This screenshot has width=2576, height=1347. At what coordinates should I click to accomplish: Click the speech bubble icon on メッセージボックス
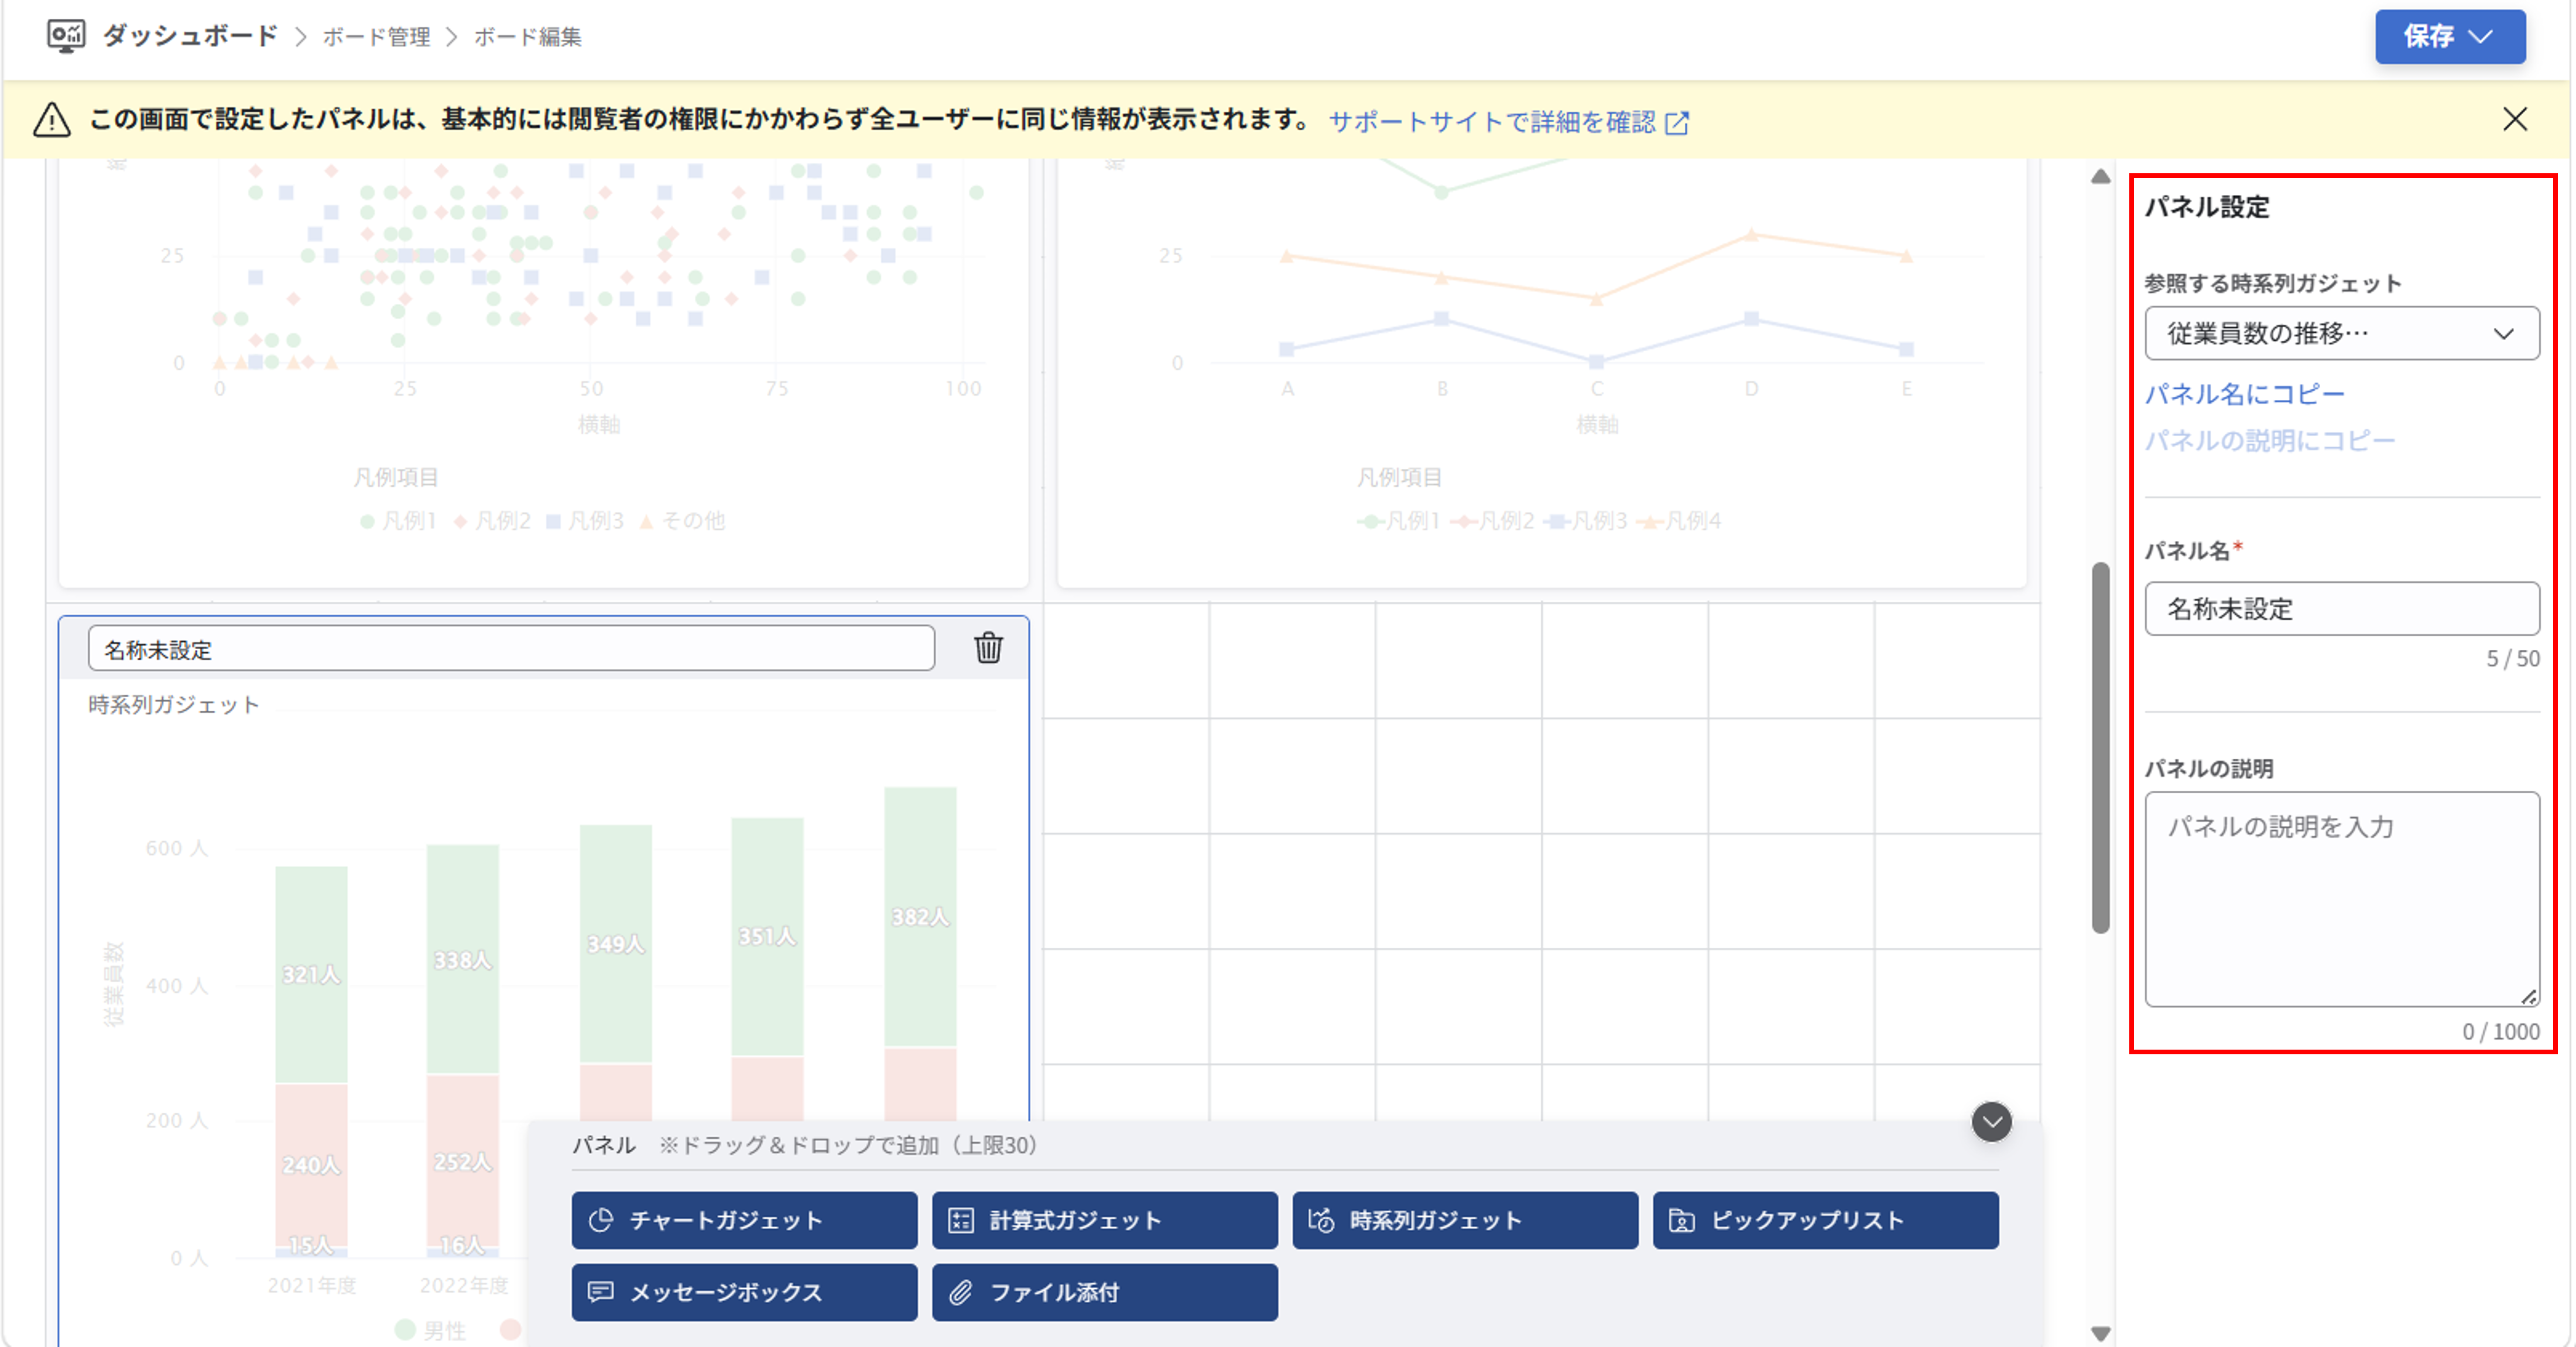[601, 1292]
